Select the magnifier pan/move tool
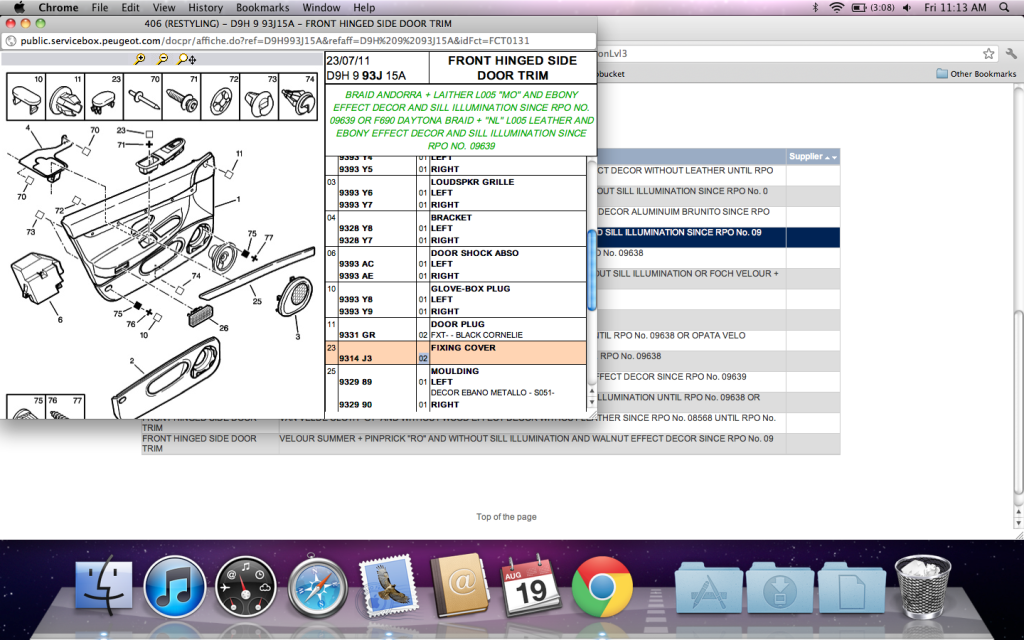Image resolution: width=1024 pixels, height=640 pixels. point(186,59)
